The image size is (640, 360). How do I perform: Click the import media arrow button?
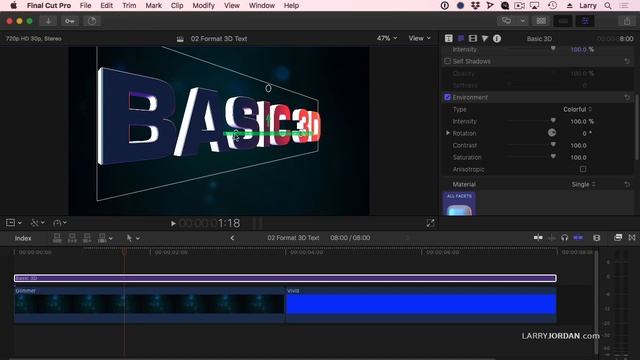tap(48, 21)
